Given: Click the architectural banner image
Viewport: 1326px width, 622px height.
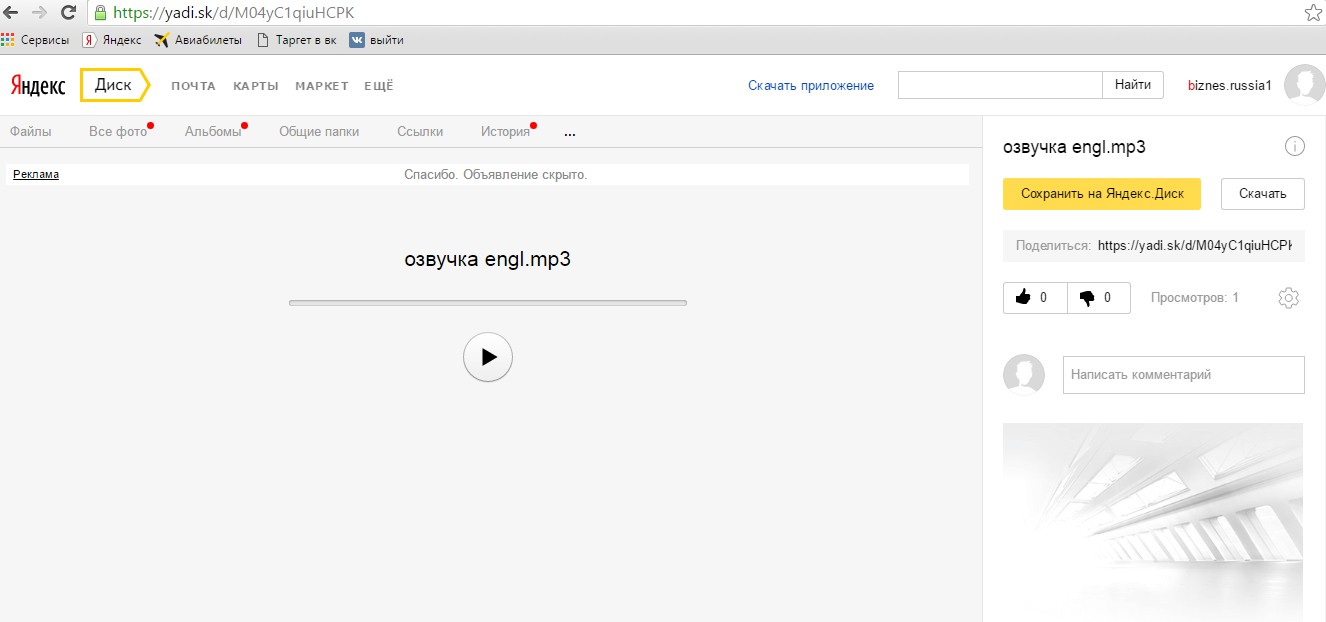Looking at the screenshot, I should (1153, 521).
